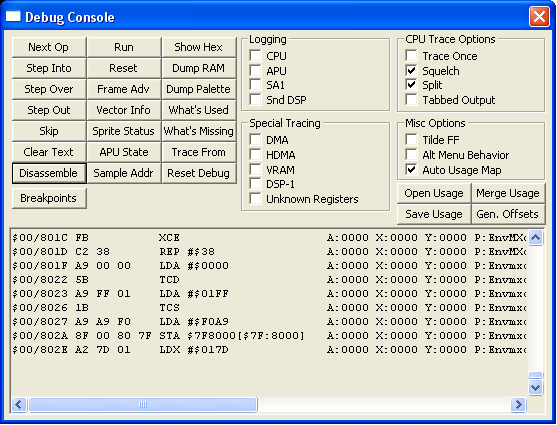Show the APU State
This screenshot has height=425, width=557.
[x=124, y=152]
